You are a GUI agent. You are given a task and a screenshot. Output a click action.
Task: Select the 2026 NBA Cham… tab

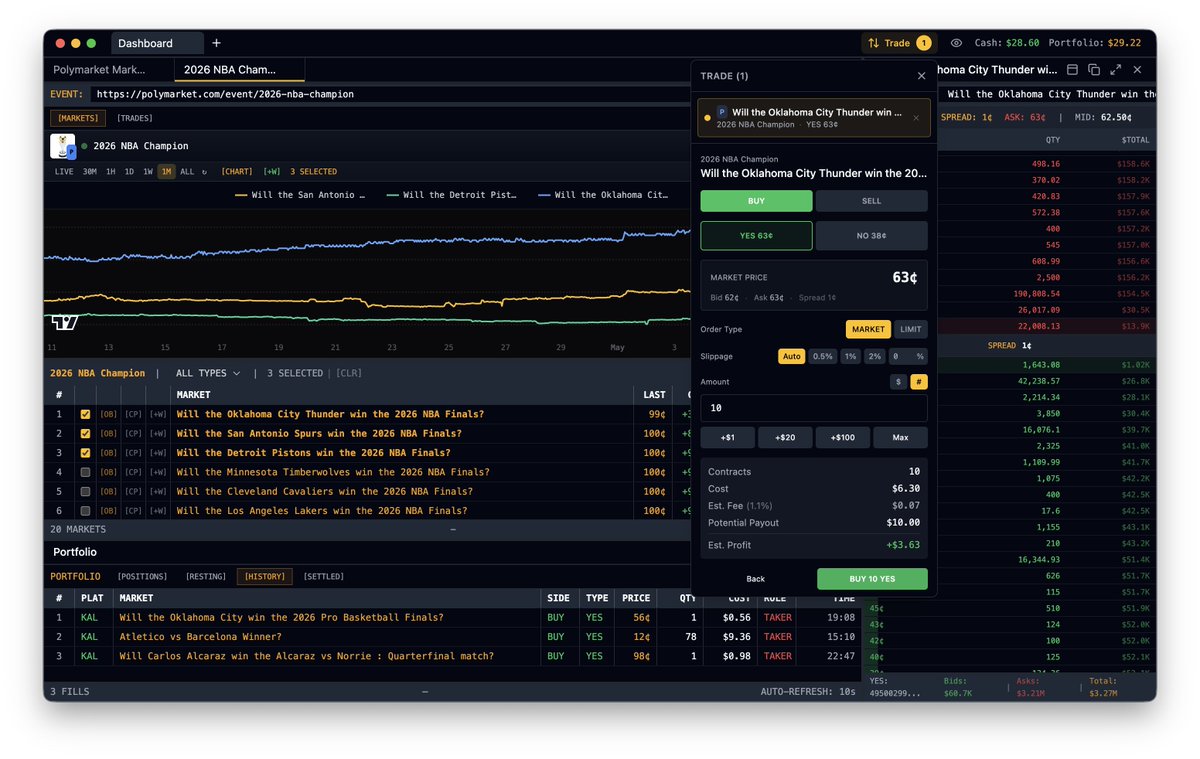click(x=239, y=70)
